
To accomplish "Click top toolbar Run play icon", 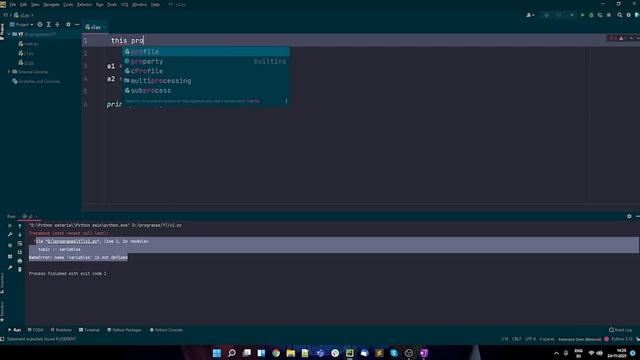I will 582,15.
